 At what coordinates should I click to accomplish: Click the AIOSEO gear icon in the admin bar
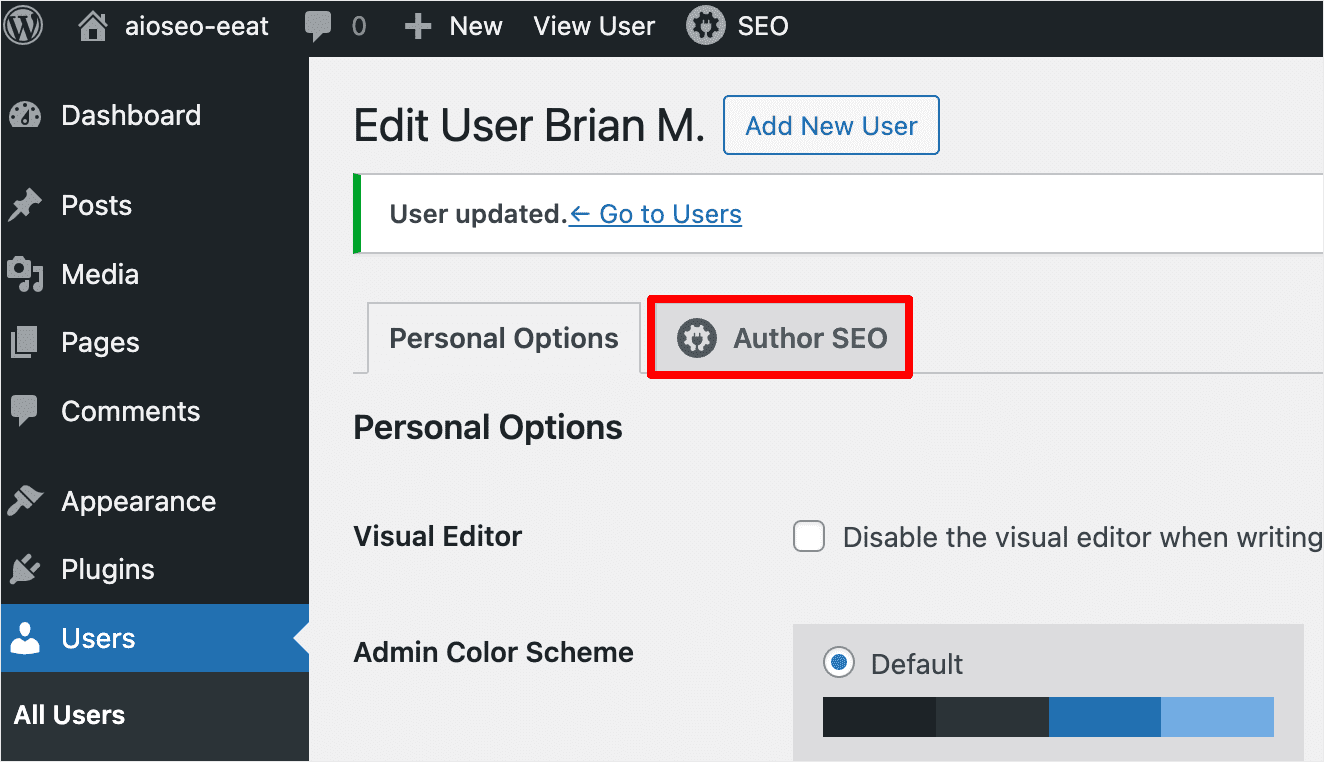click(704, 26)
